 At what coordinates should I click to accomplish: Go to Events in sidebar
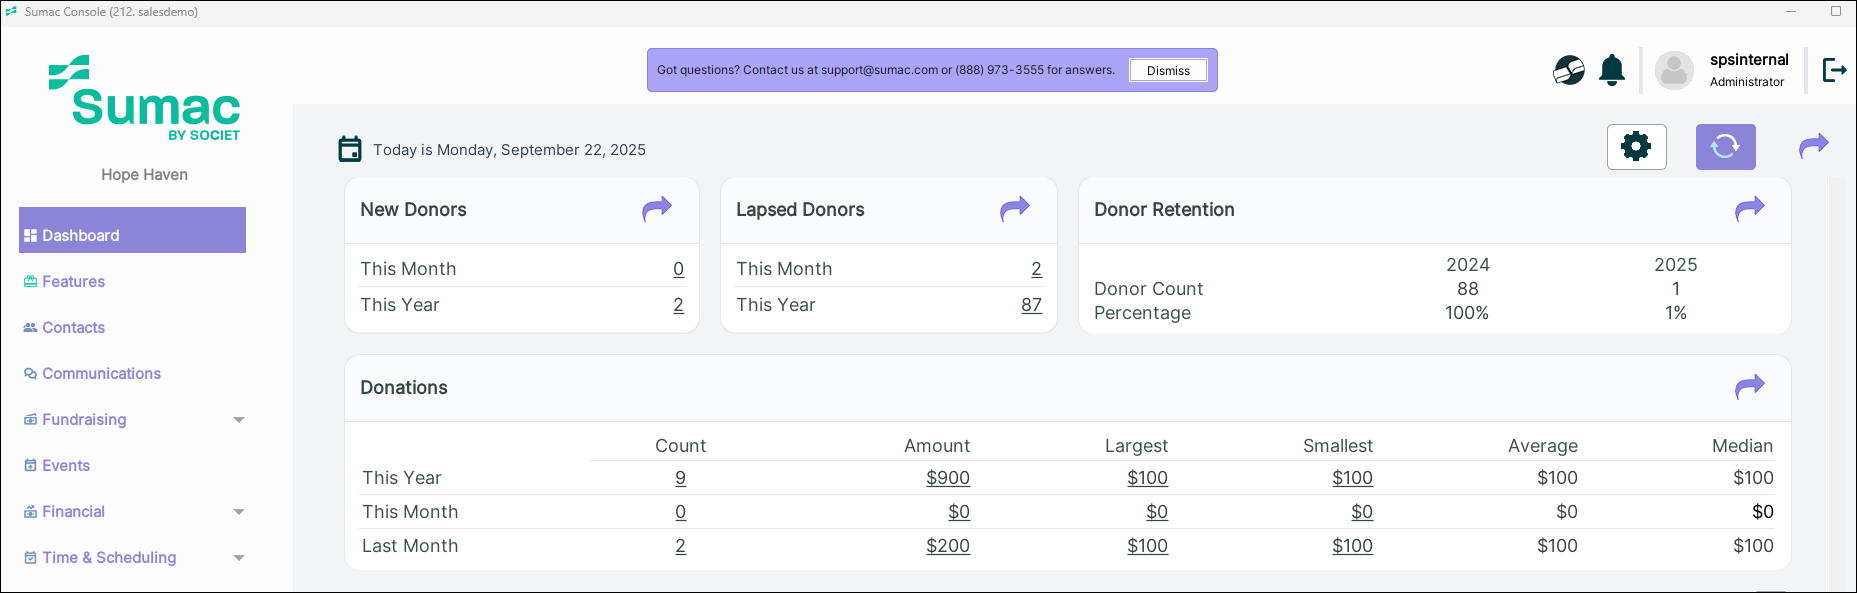pos(66,466)
